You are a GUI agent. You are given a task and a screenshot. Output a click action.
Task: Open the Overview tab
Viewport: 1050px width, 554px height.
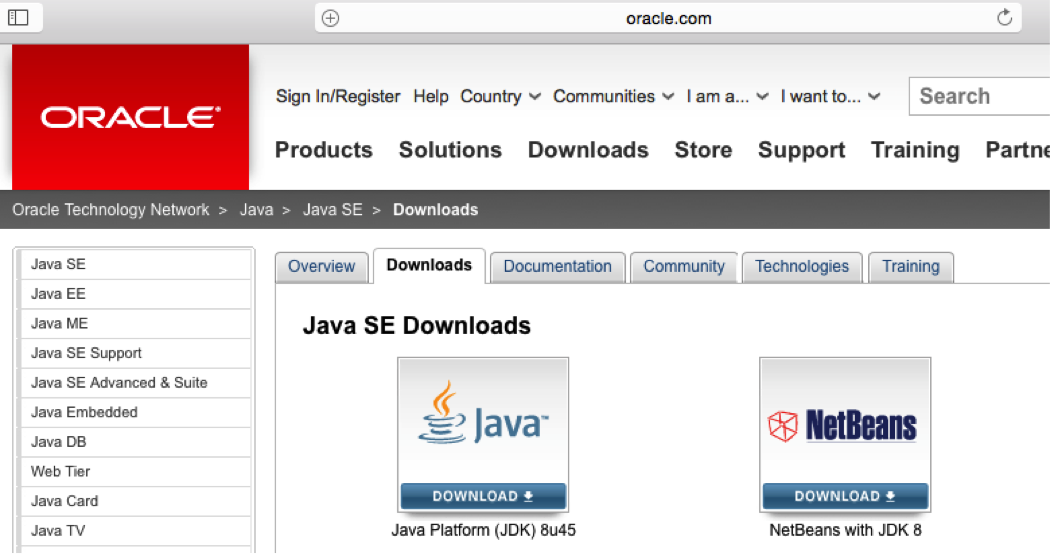point(321,267)
